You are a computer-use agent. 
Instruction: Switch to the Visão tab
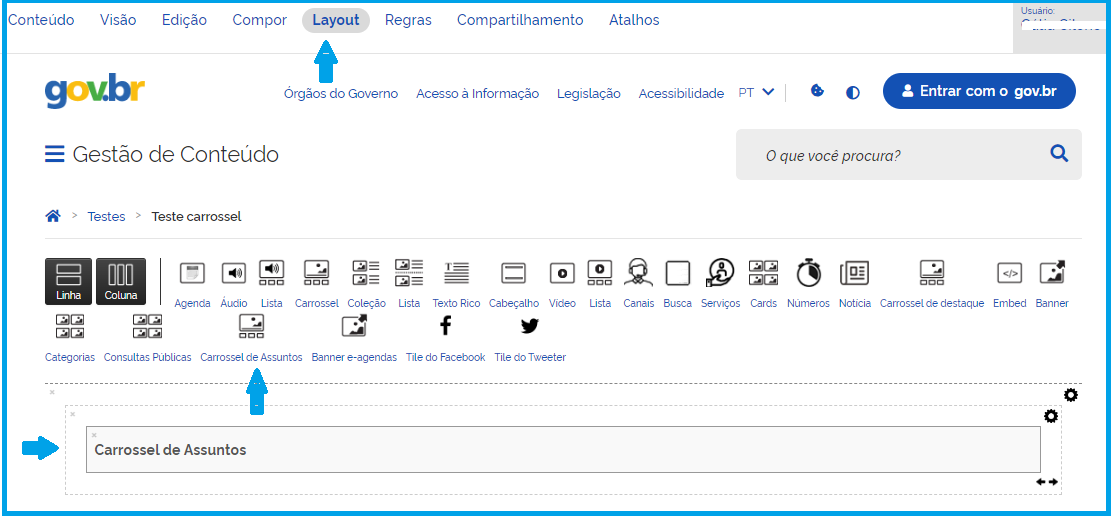118,21
